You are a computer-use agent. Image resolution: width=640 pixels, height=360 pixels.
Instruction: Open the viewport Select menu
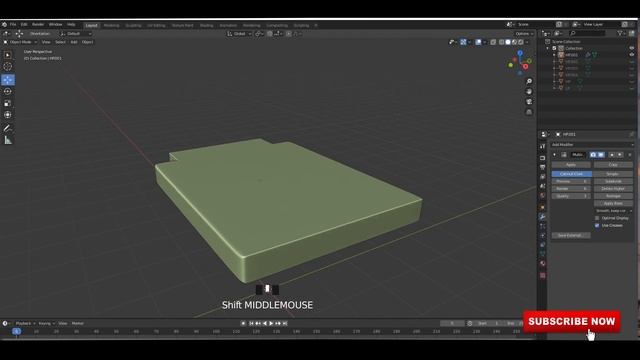[x=60, y=42]
